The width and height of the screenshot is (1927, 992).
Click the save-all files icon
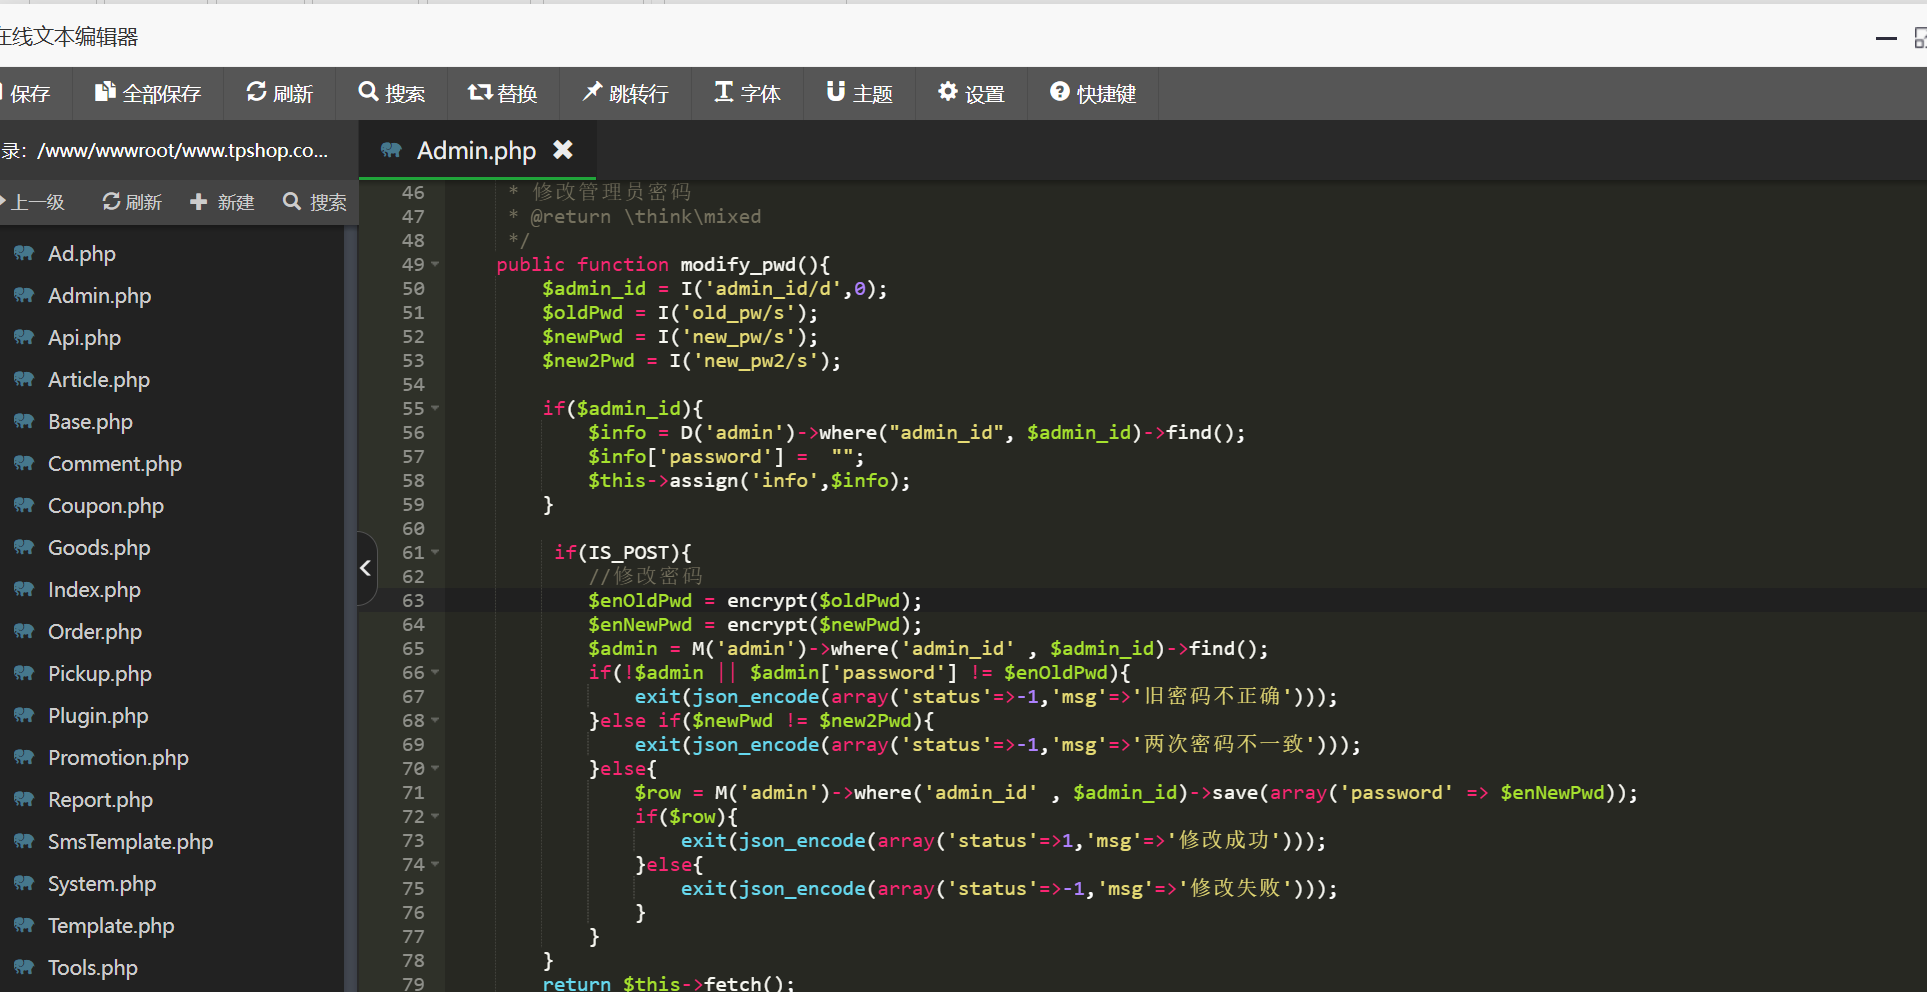(x=105, y=92)
